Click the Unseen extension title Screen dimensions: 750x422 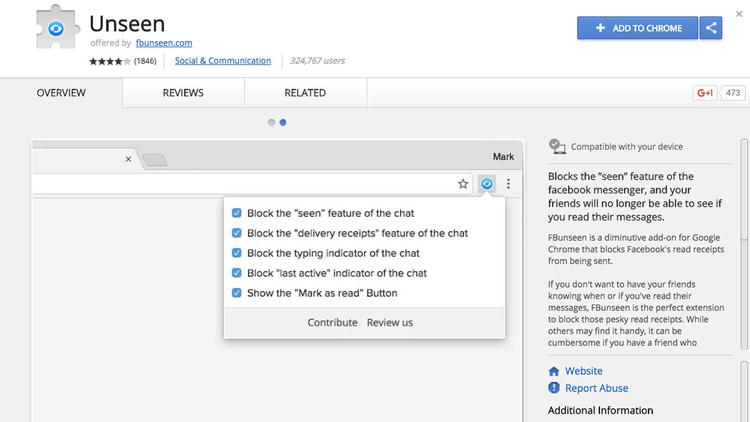(127, 23)
